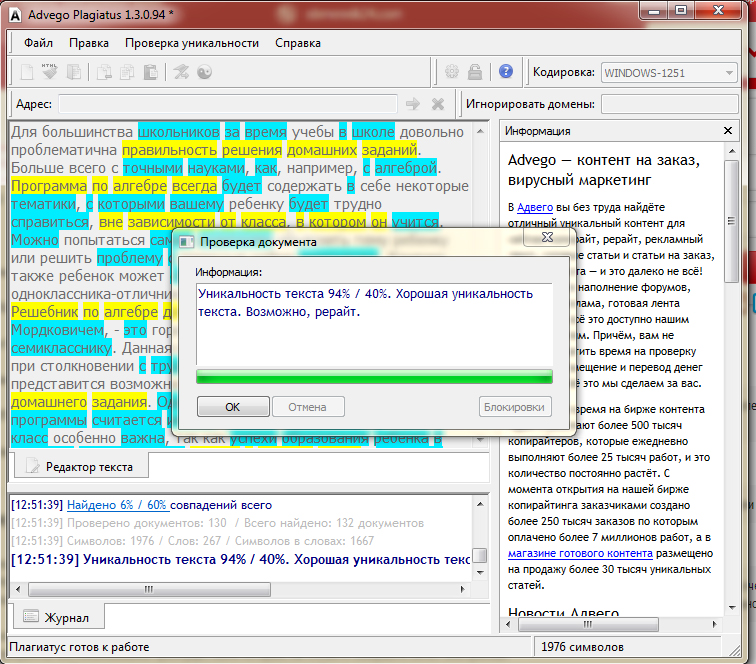Open the Проверка уникальности menu
This screenshot has height=664, width=756.
click(x=192, y=43)
